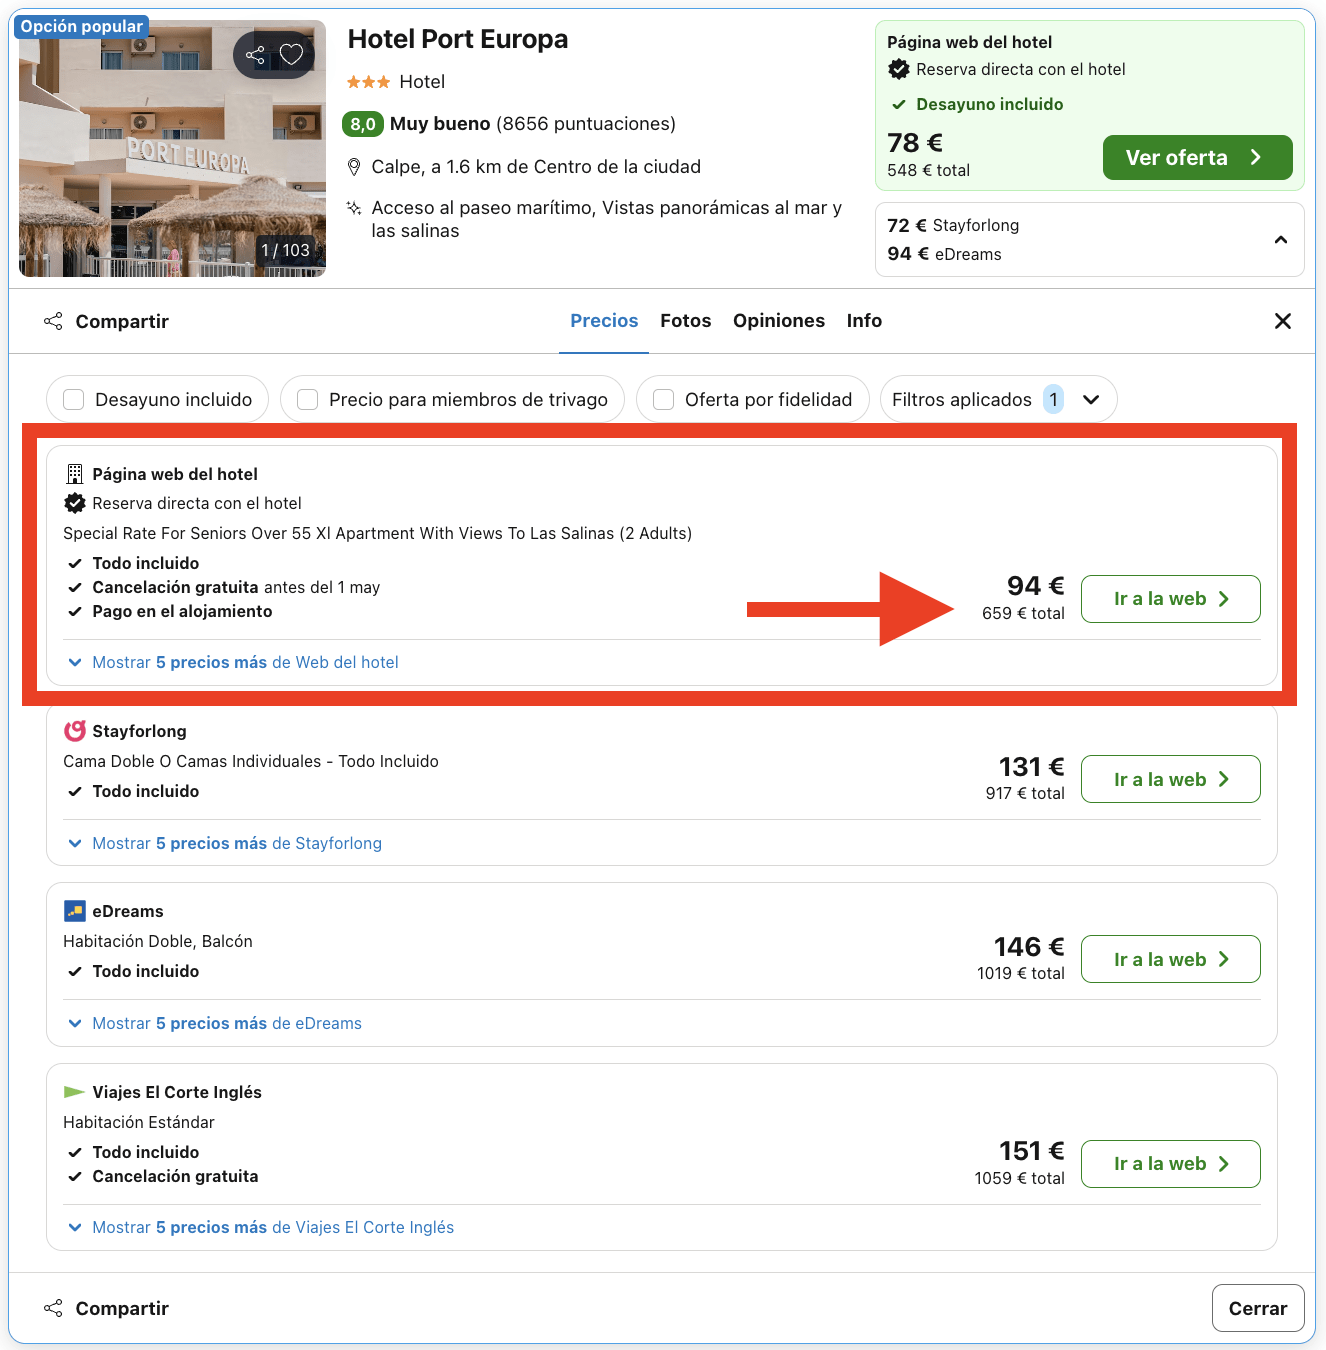The height and width of the screenshot is (1350, 1326).
Task: Open the Filtros aplicados dropdown
Action: coord(1092,399)
